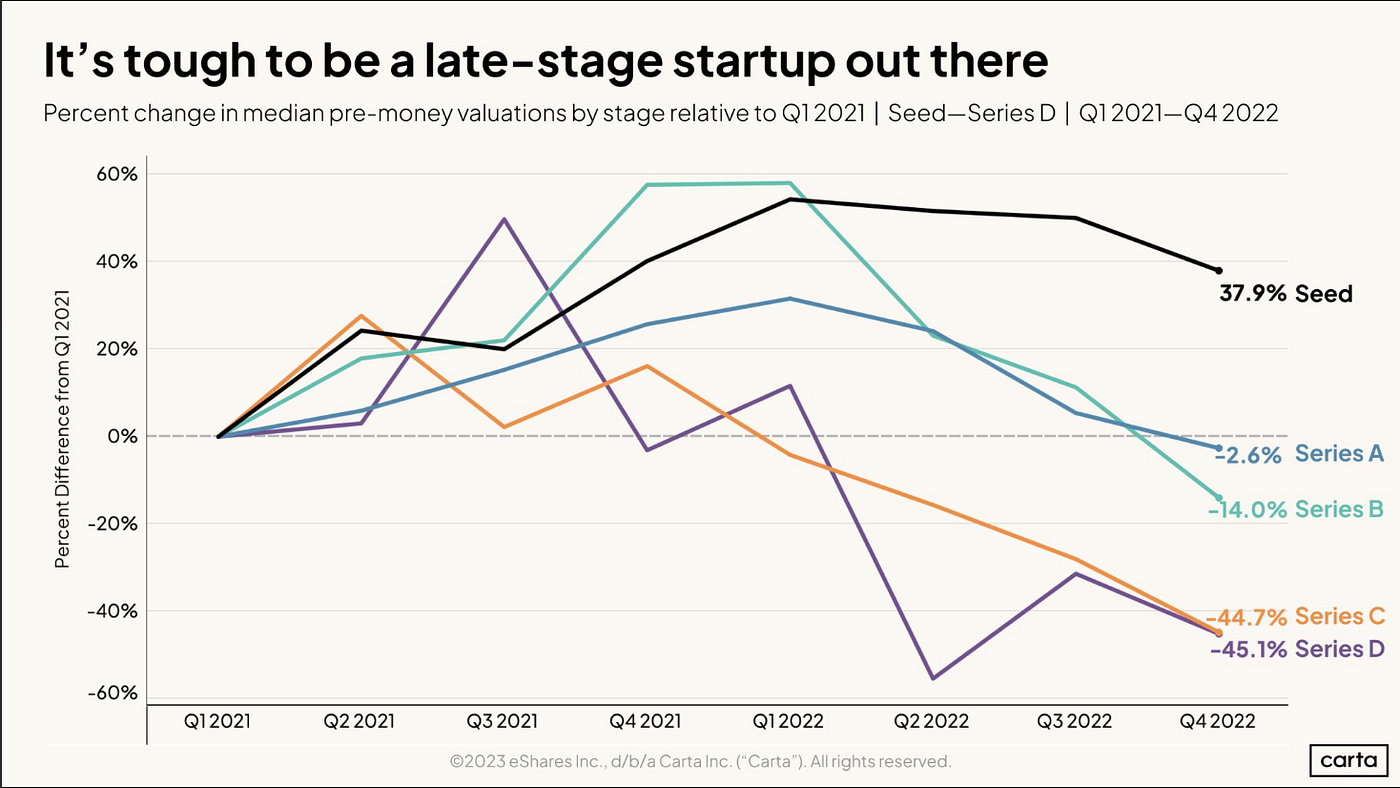
Task: Click the purple Series D peak at Q3 2021
Action: [x=504, y=219]
